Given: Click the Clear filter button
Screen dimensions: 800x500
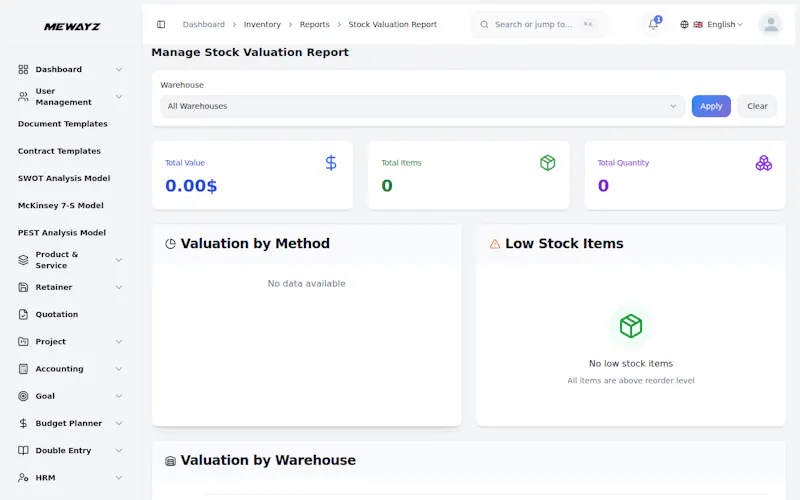Looking at the screenshot, I should tap(757, 106).
